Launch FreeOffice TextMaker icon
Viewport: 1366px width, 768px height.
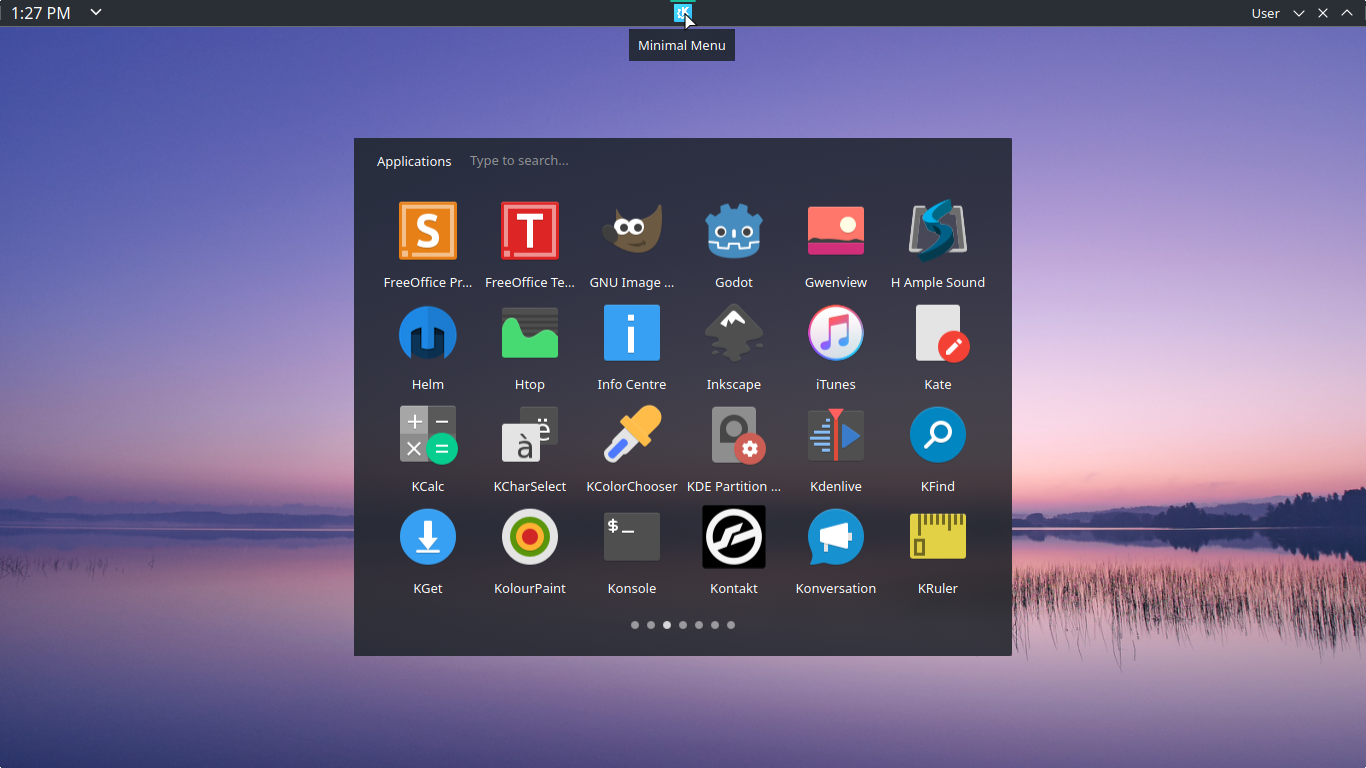[x=530, y=231]
